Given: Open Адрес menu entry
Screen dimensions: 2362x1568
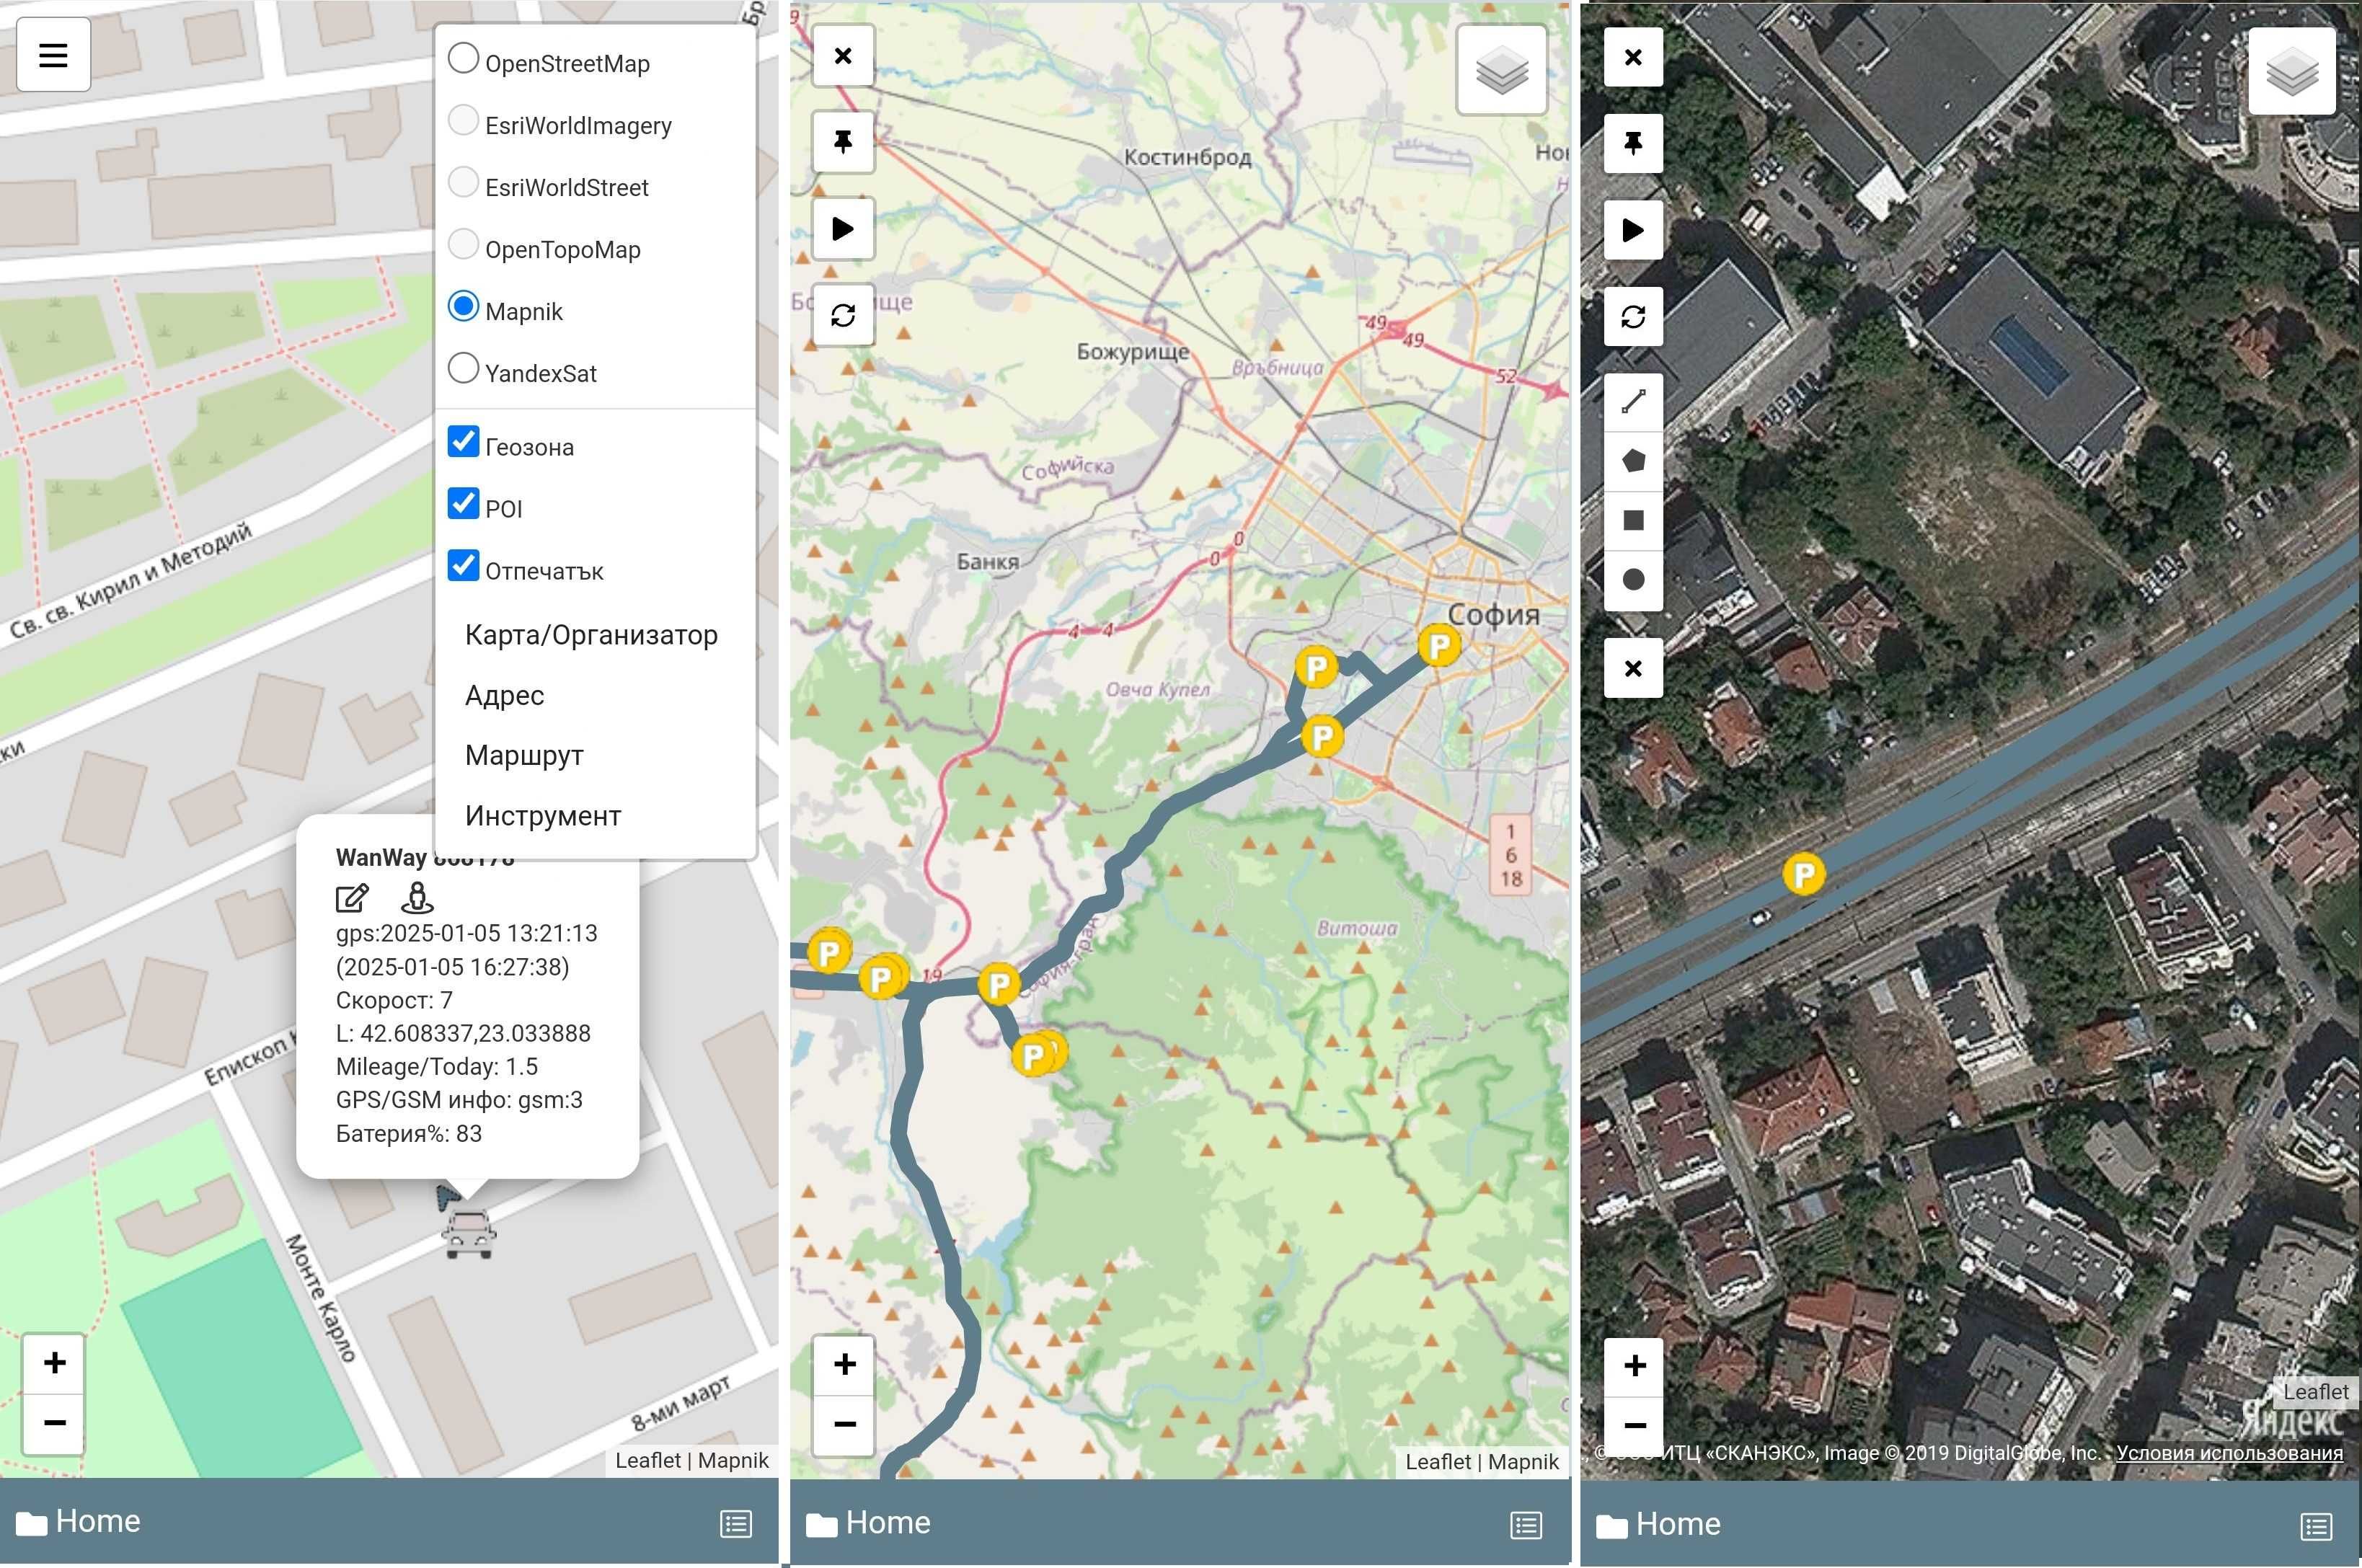Looking at the screenshot, I should tap(505, 695).
